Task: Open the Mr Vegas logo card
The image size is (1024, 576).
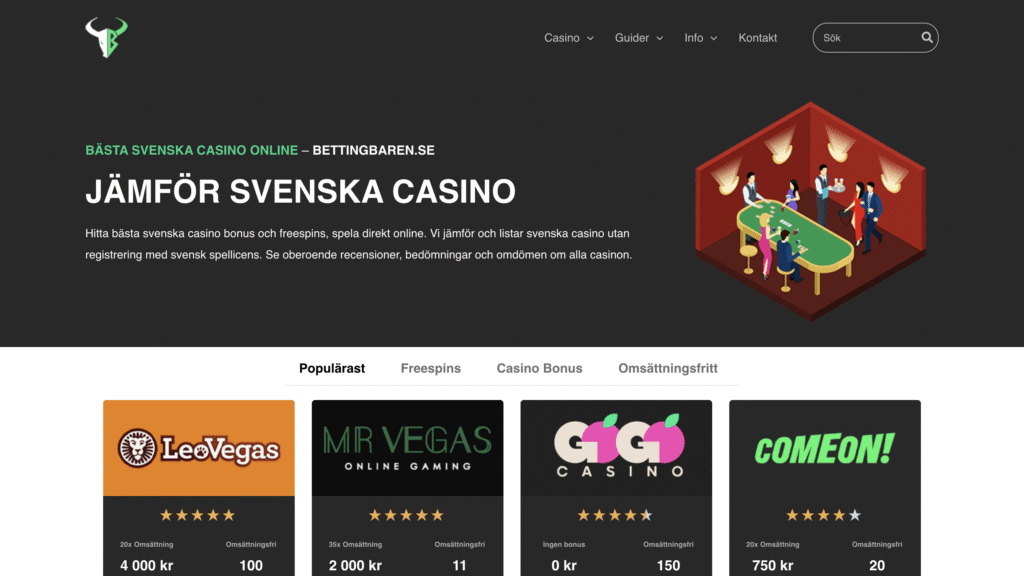Action: [408, 448]
